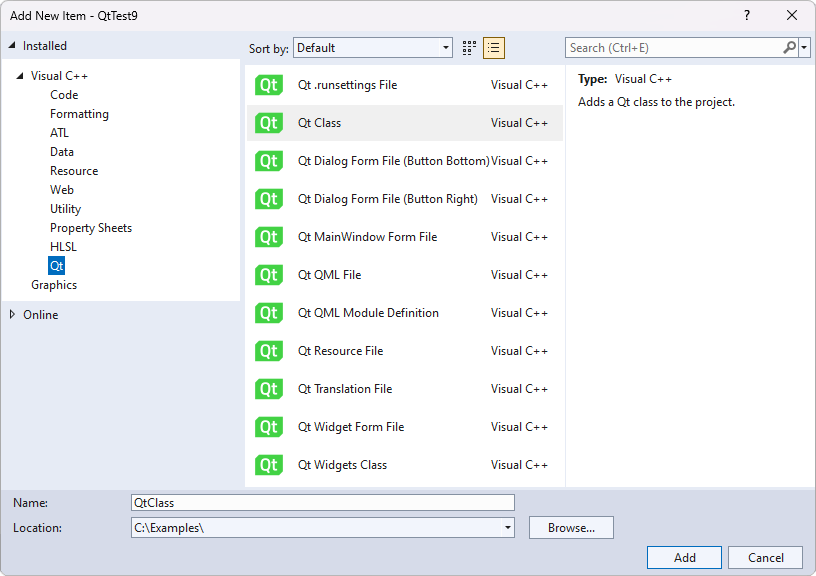Select the Qt QML File icon
This screenshot has width=816, height=576.
click(x=268, y=275)
